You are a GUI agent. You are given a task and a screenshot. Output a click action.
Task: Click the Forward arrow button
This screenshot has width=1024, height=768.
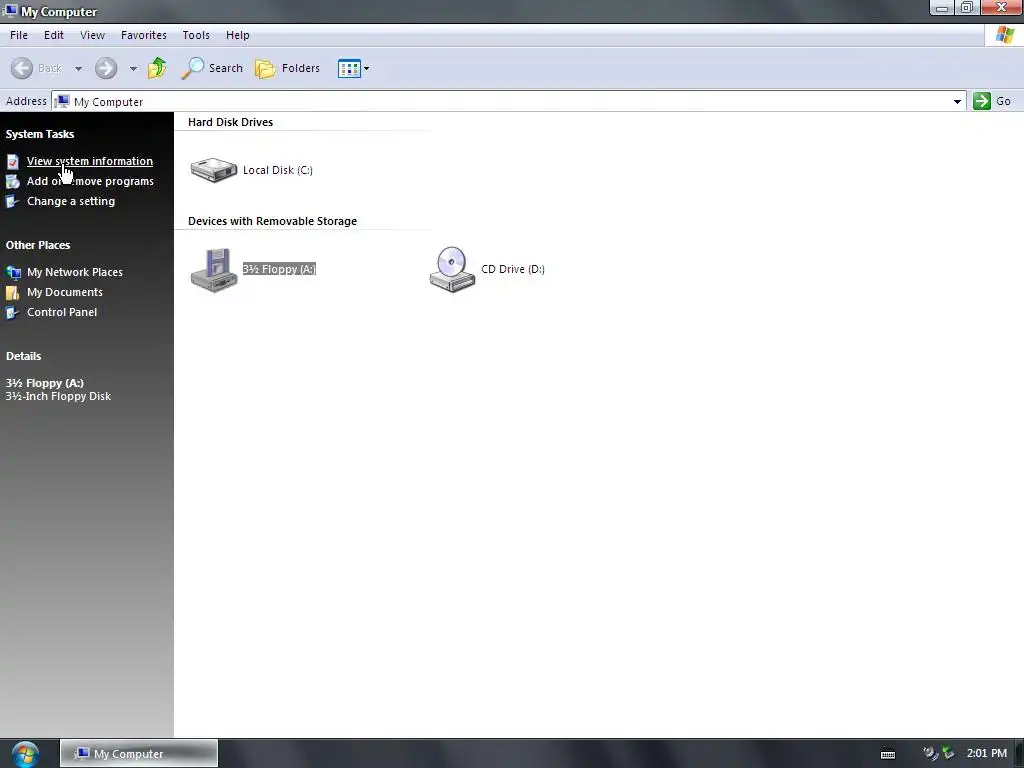click(106, 68)
